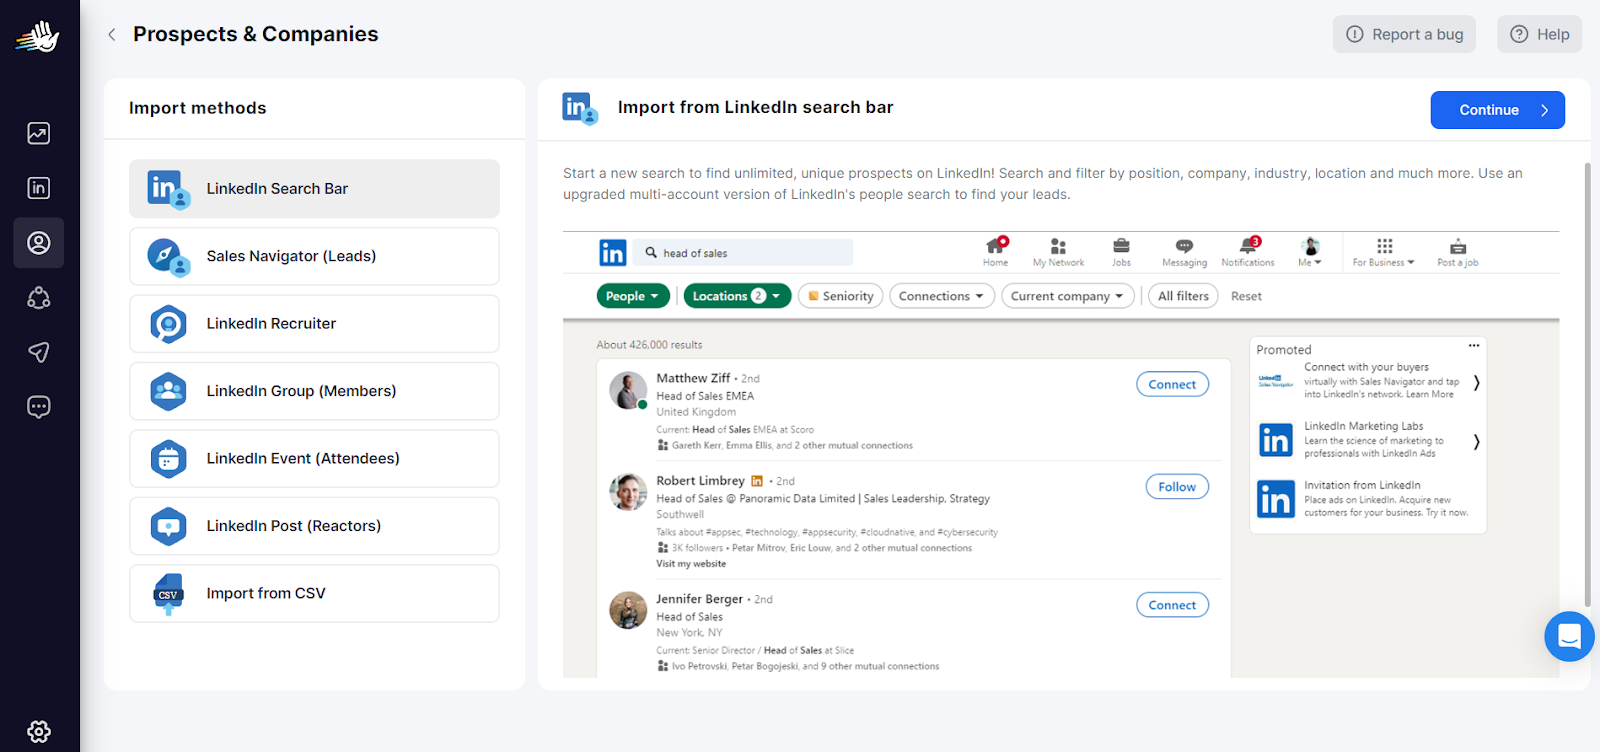
Task: Click Follow for Robert Limbrey
Action: pos(1177,487)
